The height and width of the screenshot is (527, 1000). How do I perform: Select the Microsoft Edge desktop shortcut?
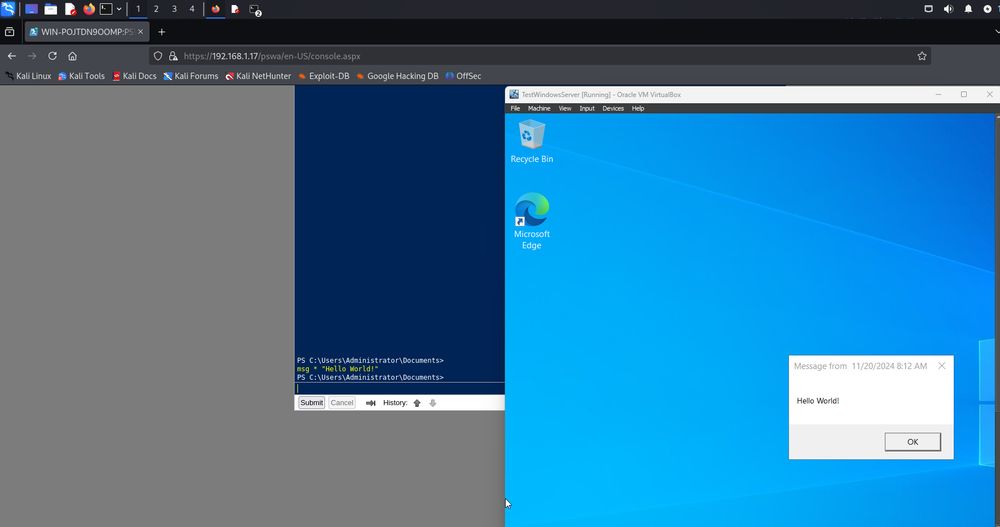coord(532,221)
